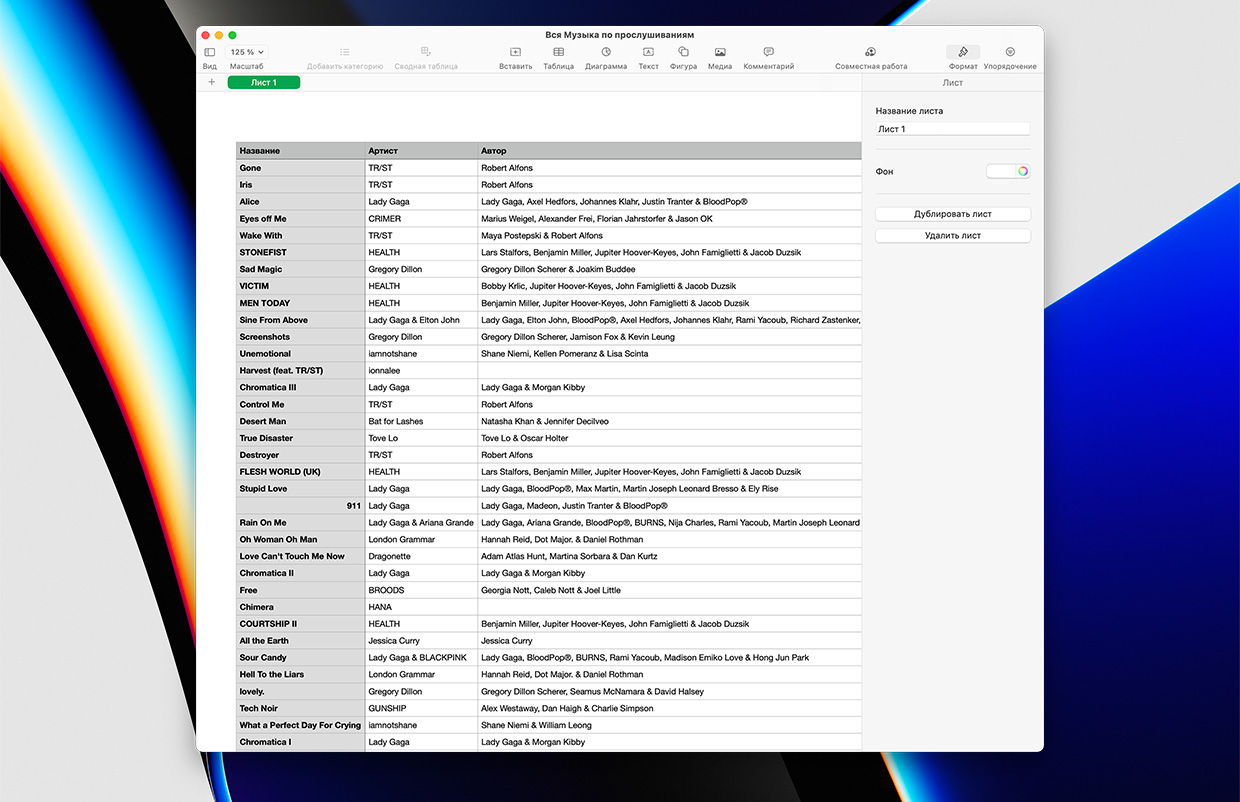The height and width of the screenshot is (802, 1240).
Task: Click the Комментарий comment icon
Action: coord(768,51)
